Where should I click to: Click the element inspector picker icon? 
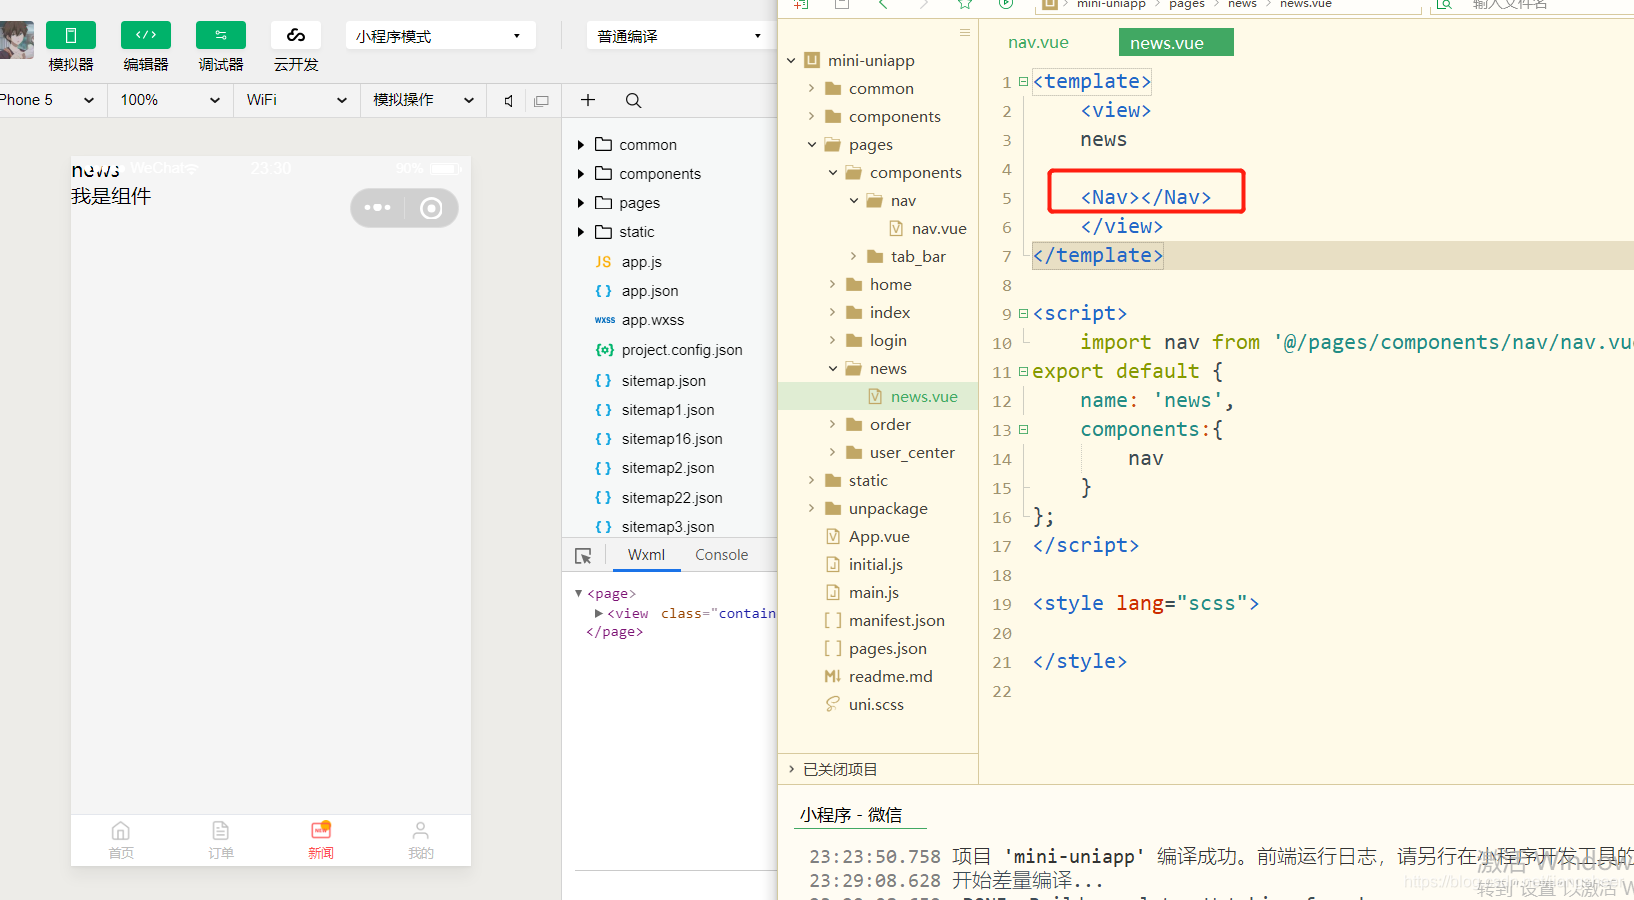pos(583,556)
